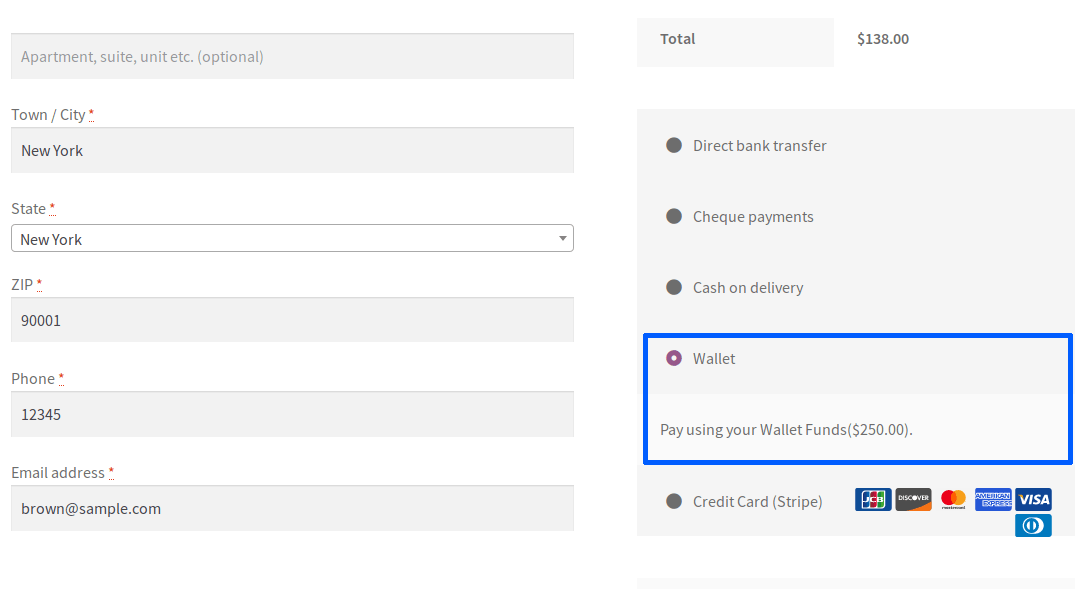This screenshot has width=1080, height=608.
Task: Click the Discover card icon
Action: click(x=913, y=499)
